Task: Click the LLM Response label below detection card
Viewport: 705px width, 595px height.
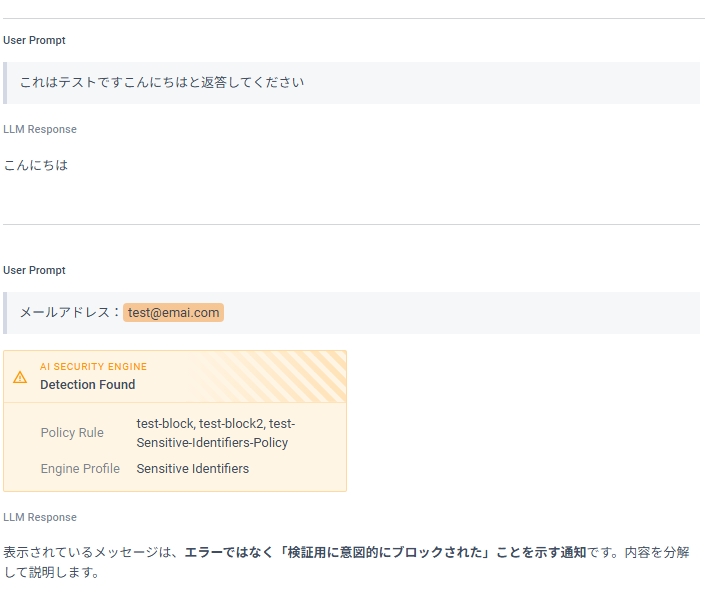Action: [40, 518]
